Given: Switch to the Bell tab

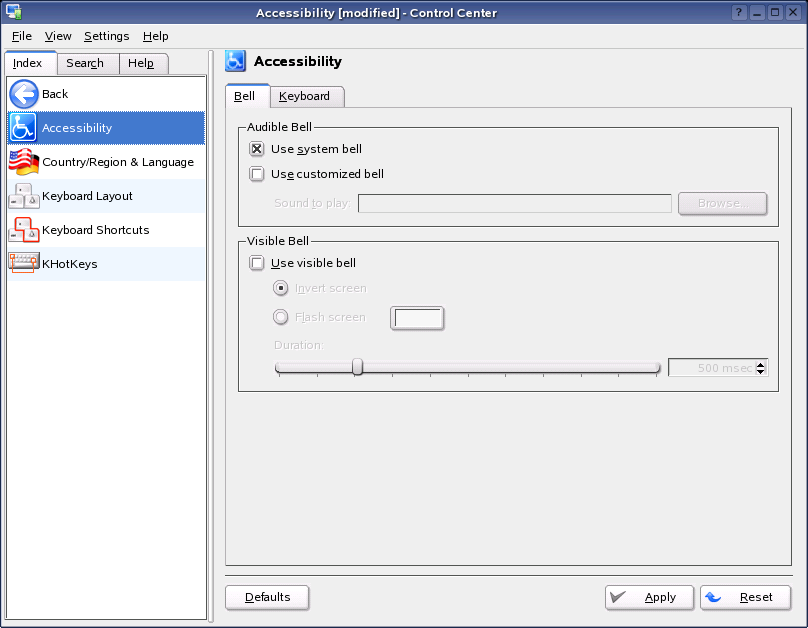Looking at the screenshot, I should point(247,96).
